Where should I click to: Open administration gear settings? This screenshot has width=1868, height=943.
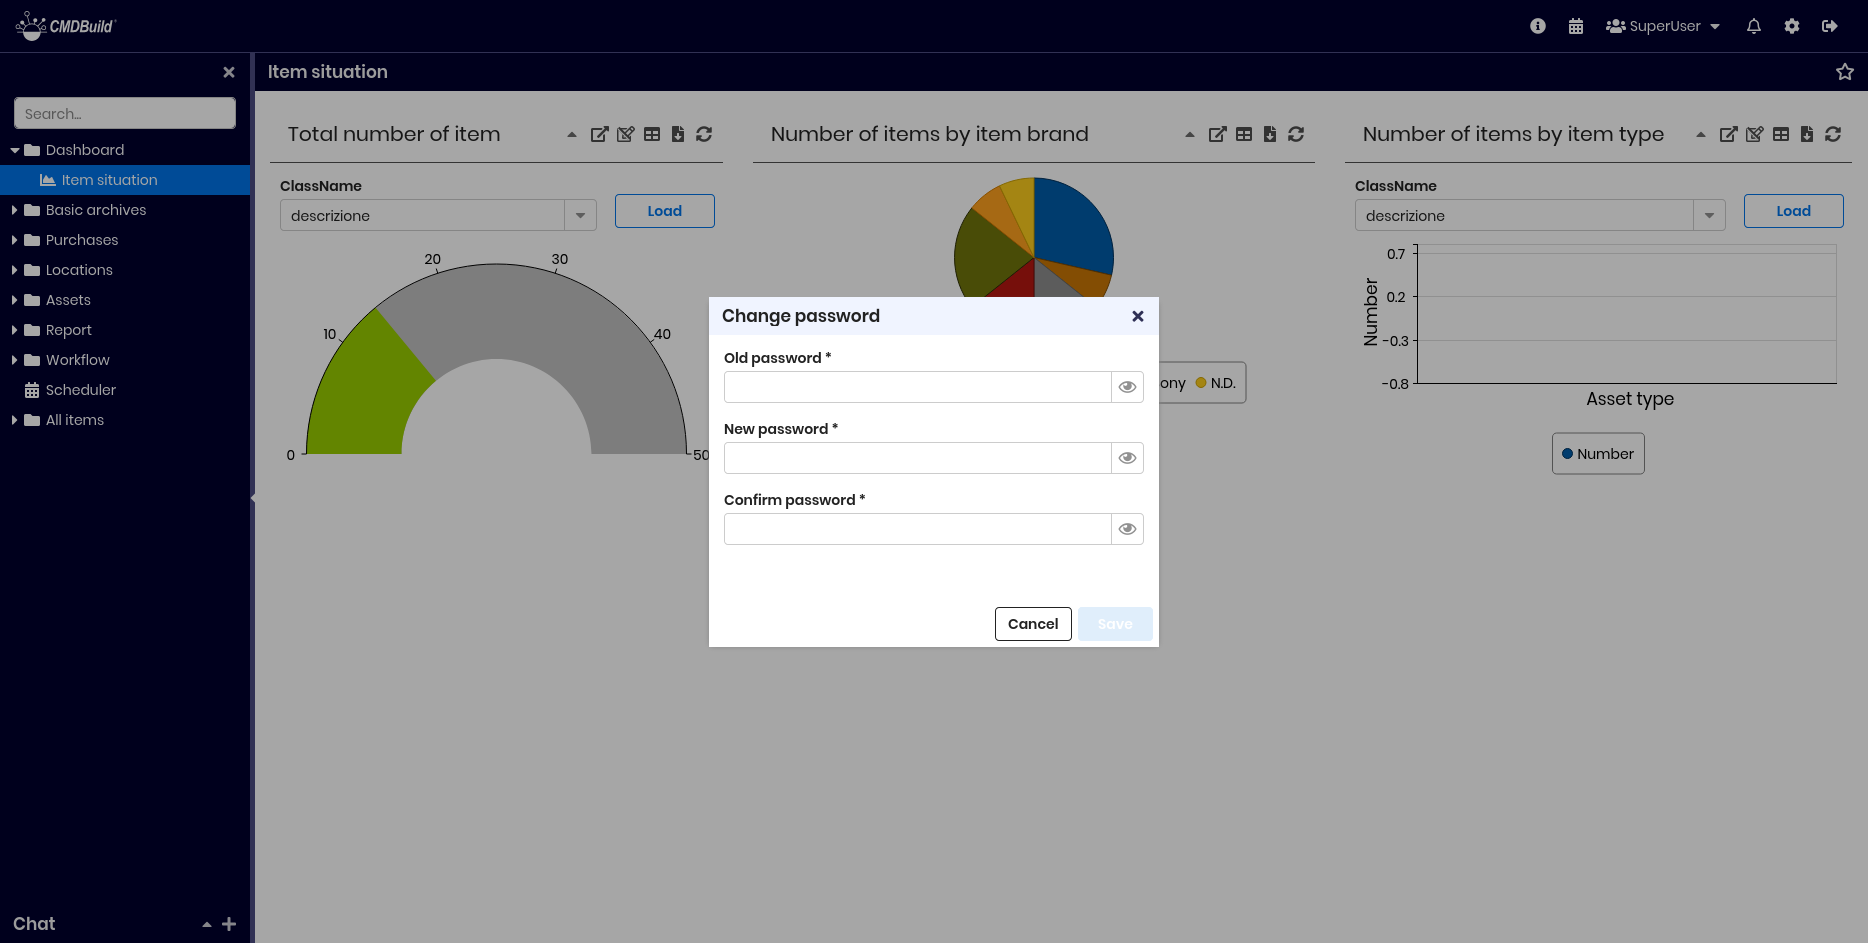1791,26
